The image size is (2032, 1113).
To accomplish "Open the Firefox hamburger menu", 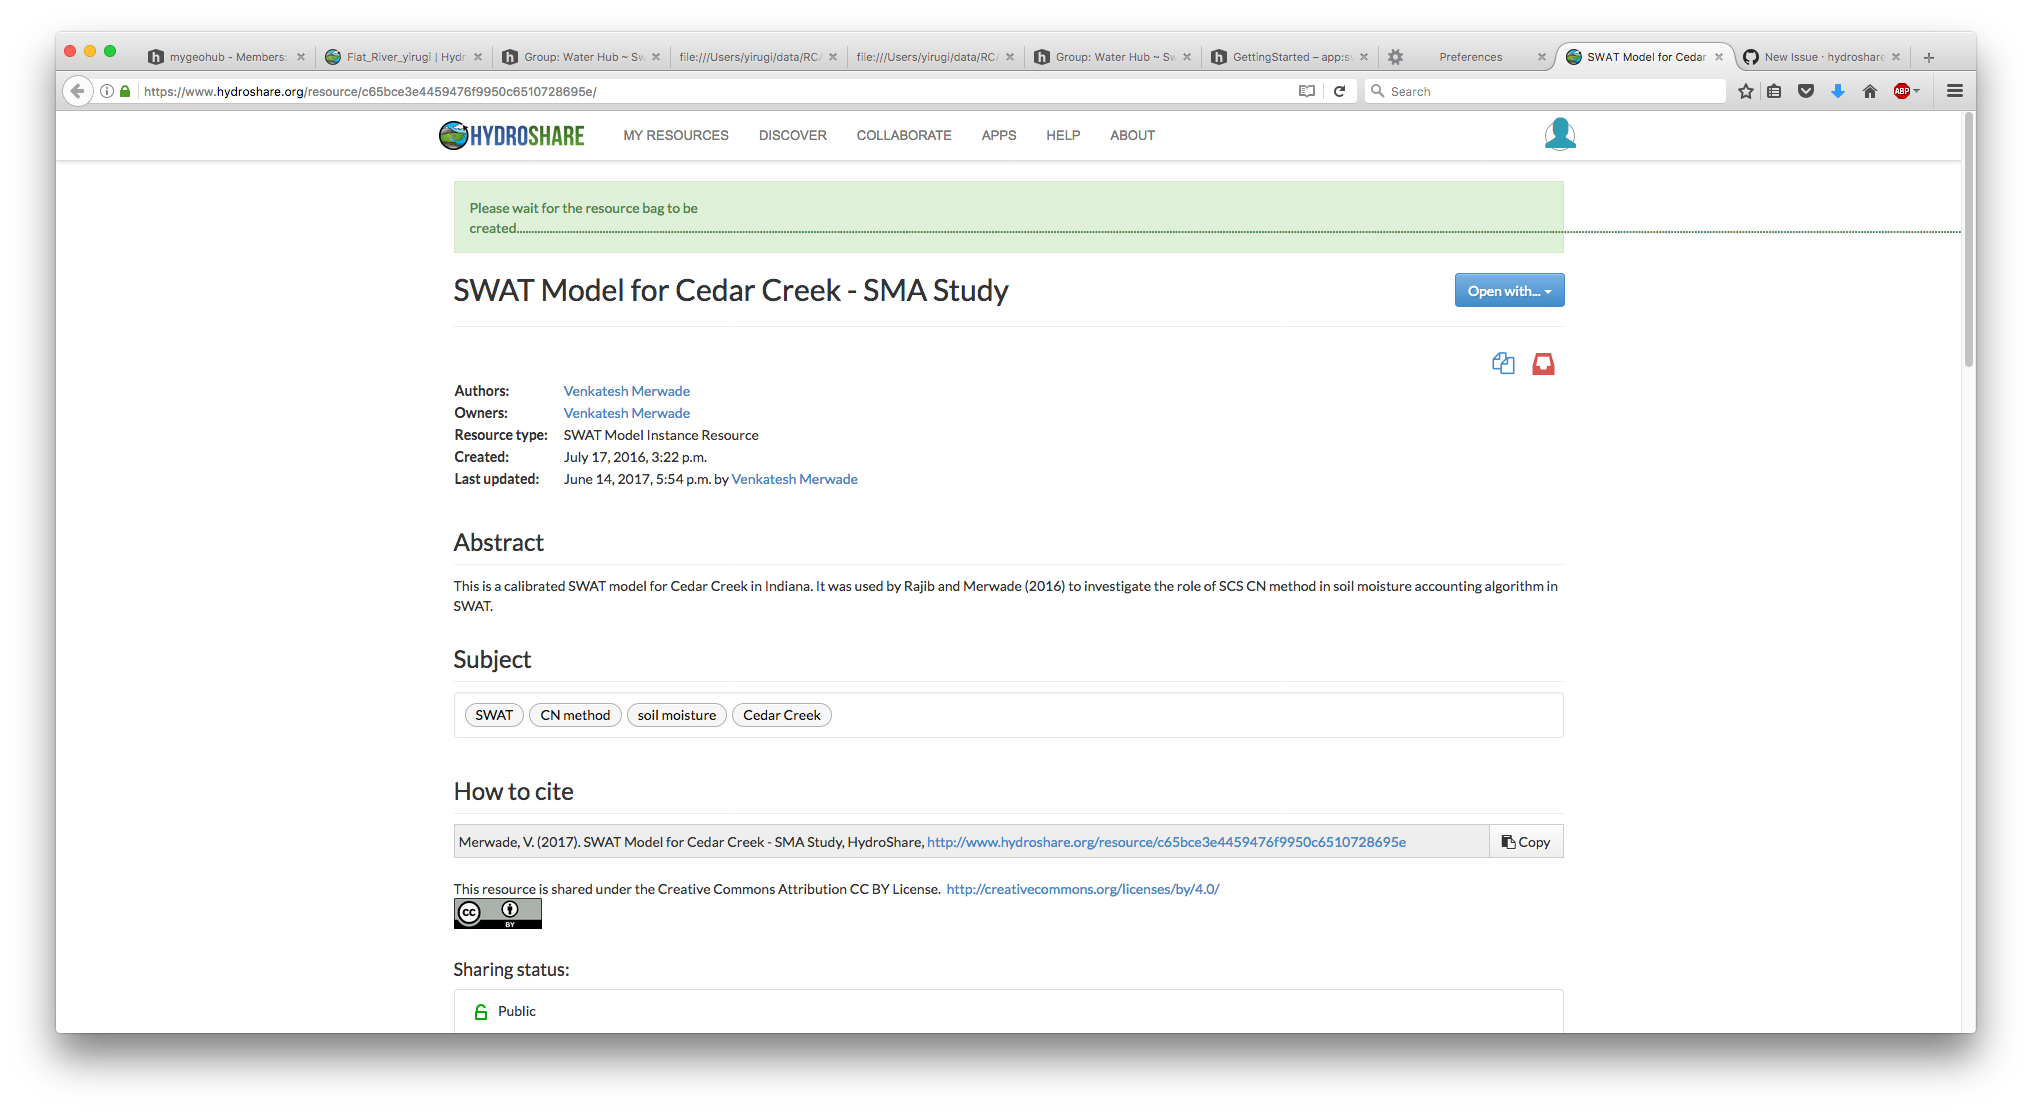I will tap(1954, 91).
